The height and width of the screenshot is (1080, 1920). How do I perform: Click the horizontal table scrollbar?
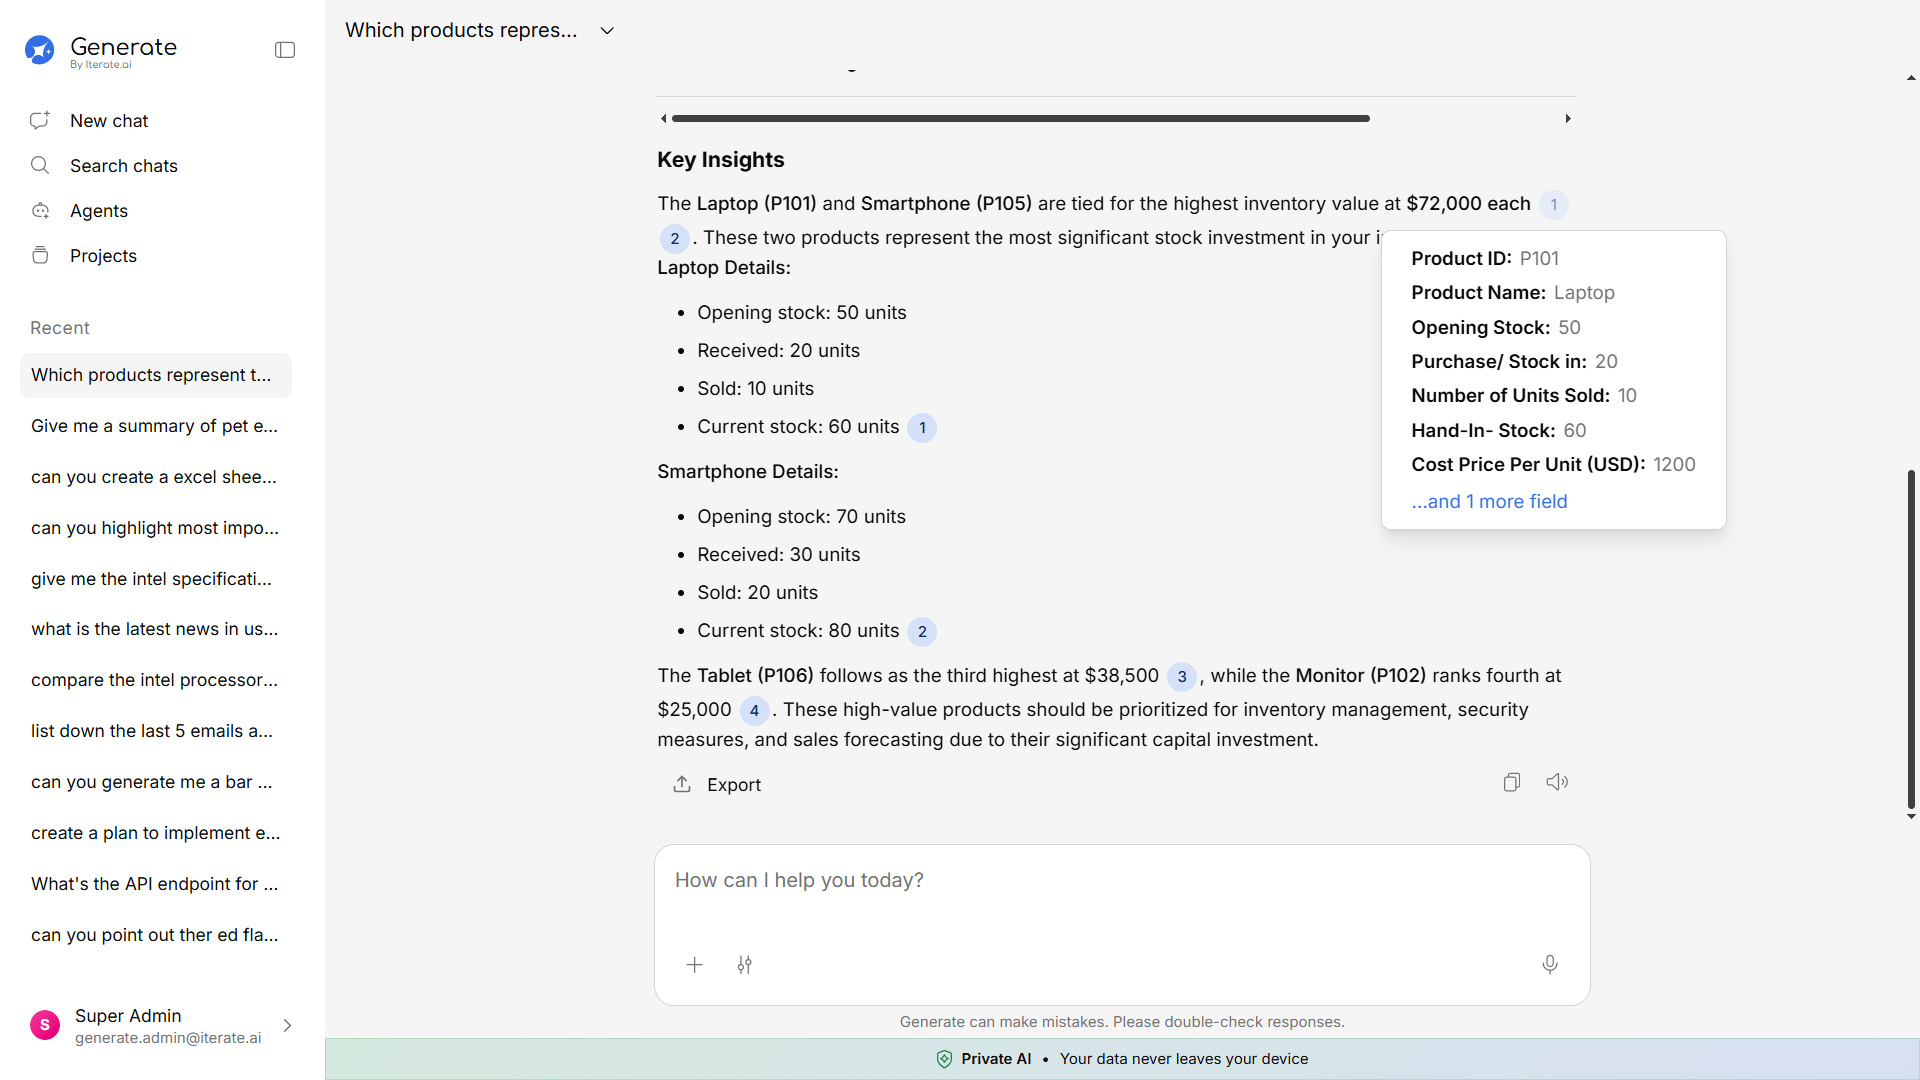(x=1020, y=119)
